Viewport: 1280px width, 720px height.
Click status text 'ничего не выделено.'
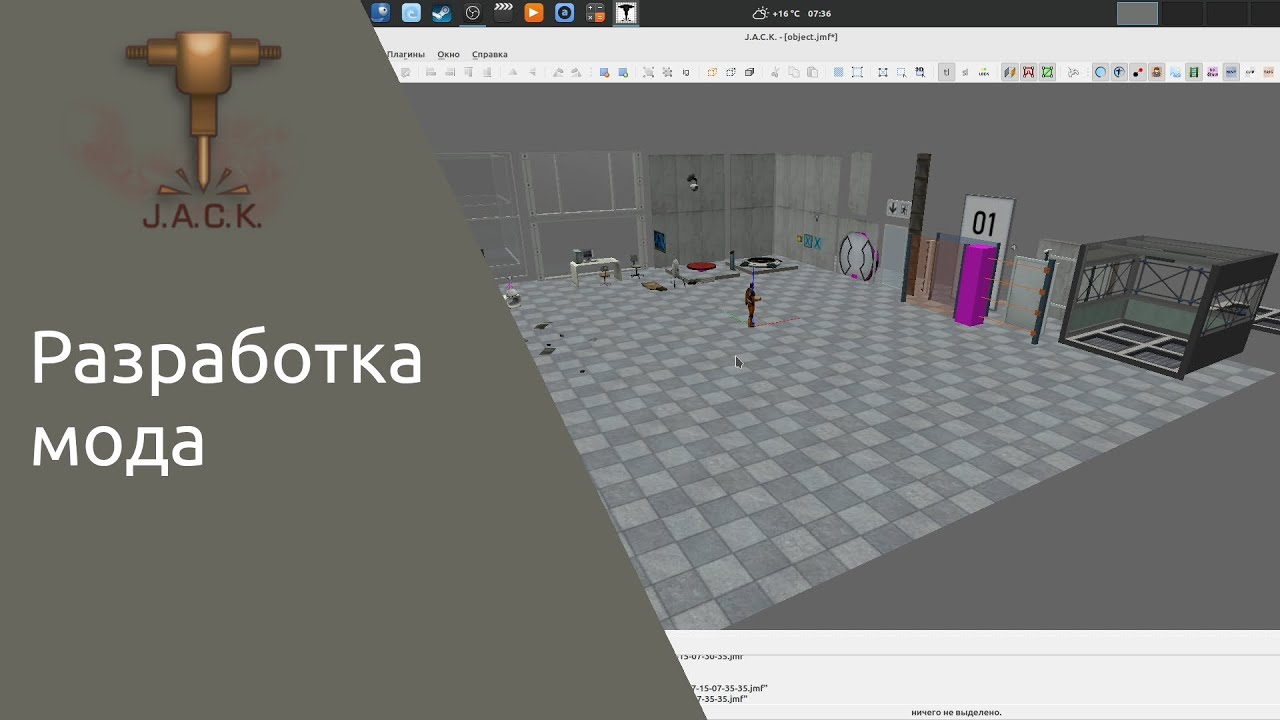tap(956, 712)
